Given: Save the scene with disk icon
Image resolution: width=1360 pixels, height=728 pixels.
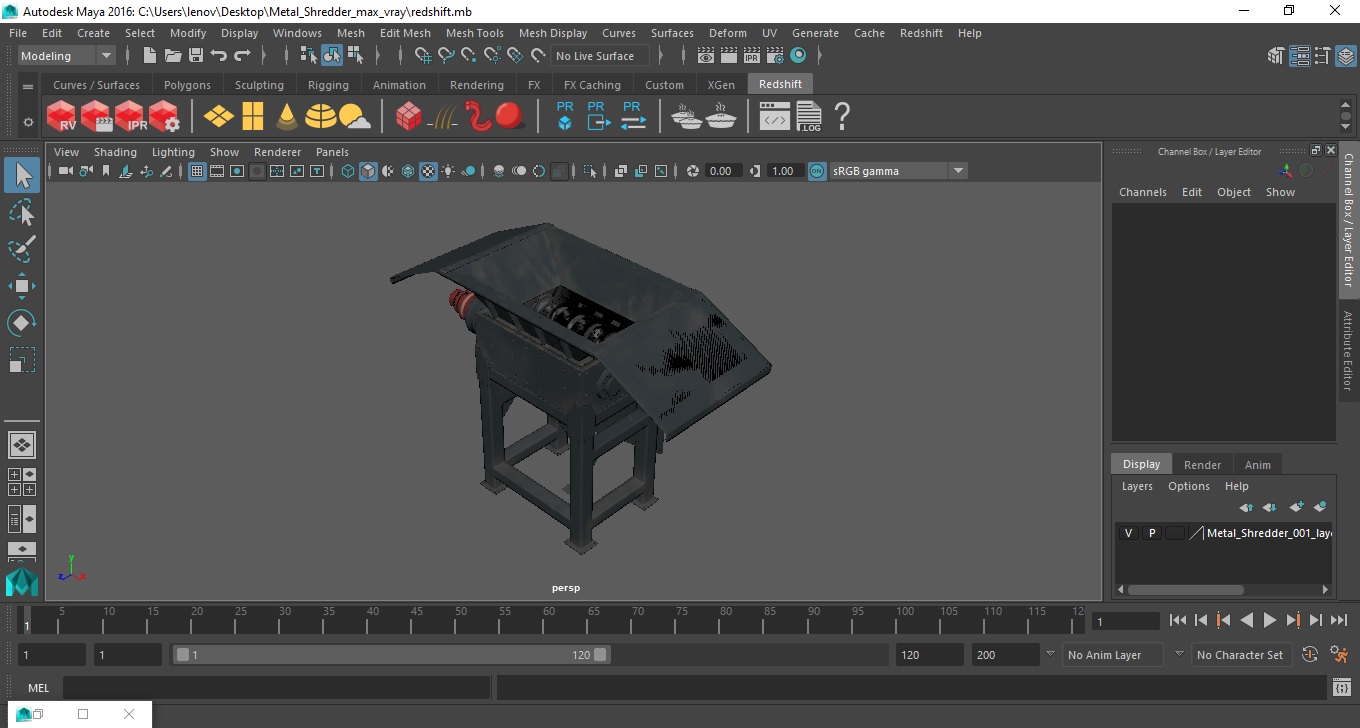Looking at the screenshot, I should click(x=196, y=56).
